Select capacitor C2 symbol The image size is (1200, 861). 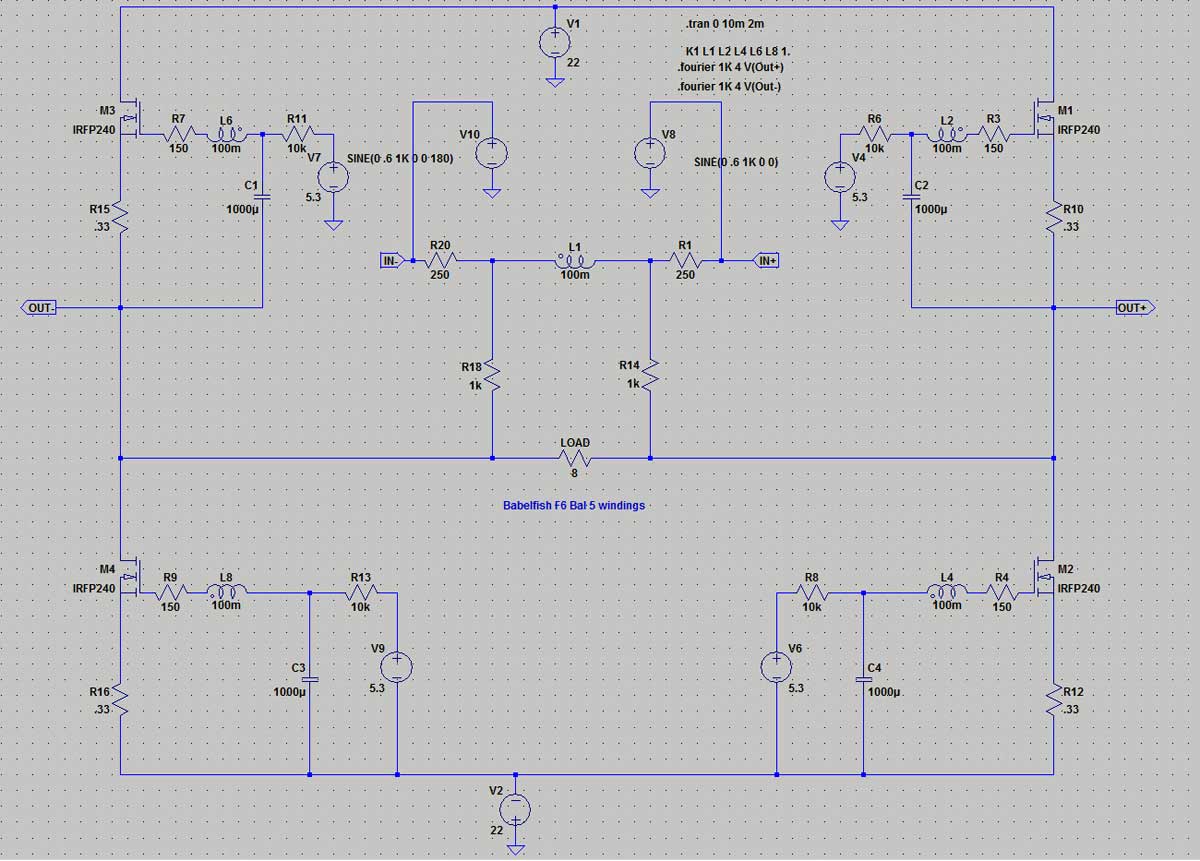(911, 197)
